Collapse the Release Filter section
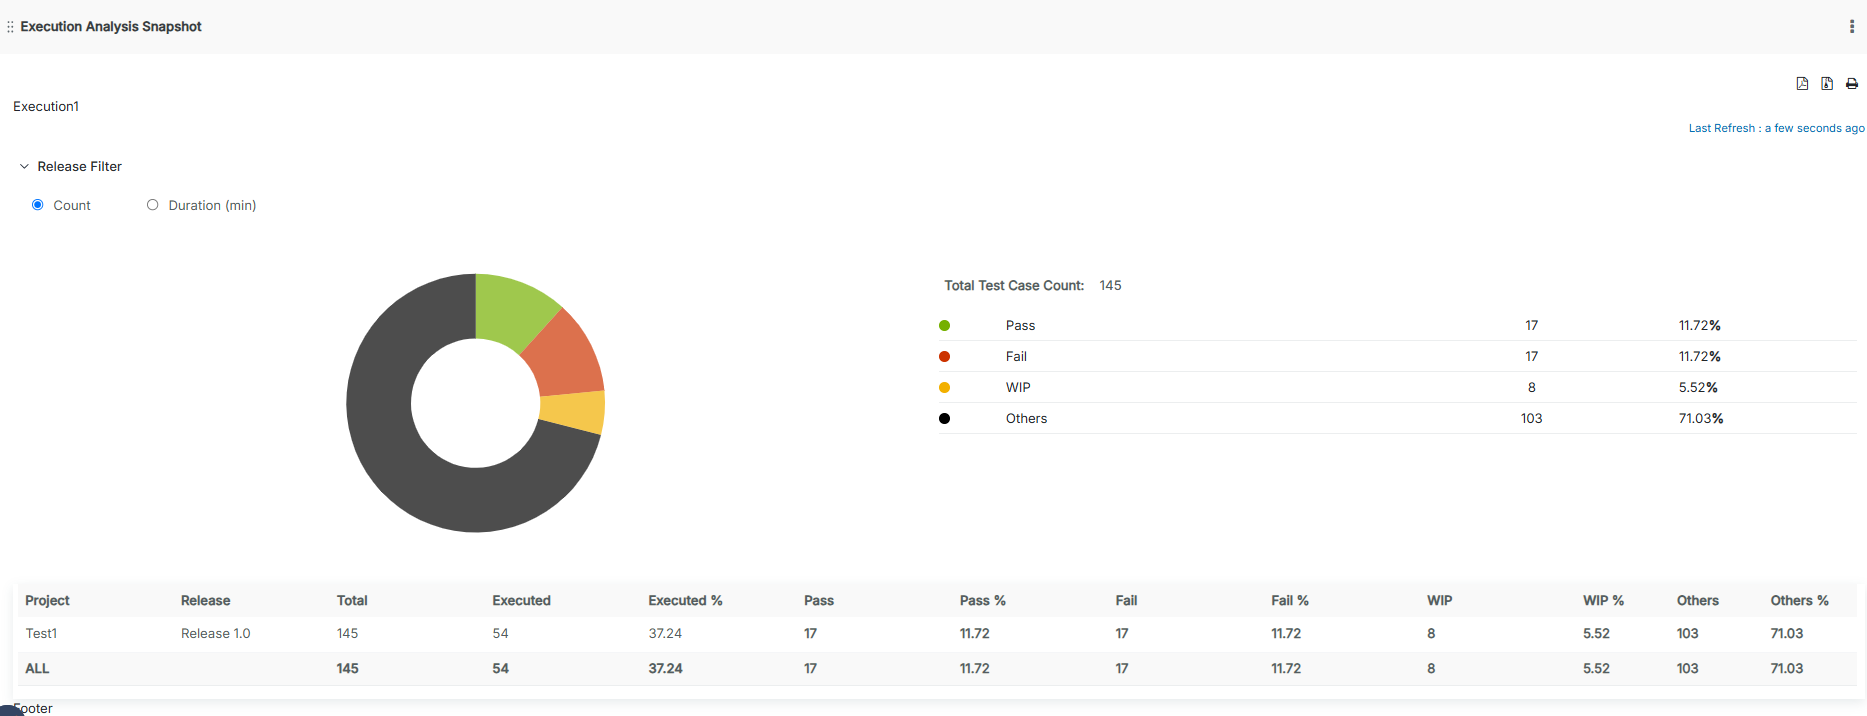Screen dimensions: 1867x716 click(24, 167)
